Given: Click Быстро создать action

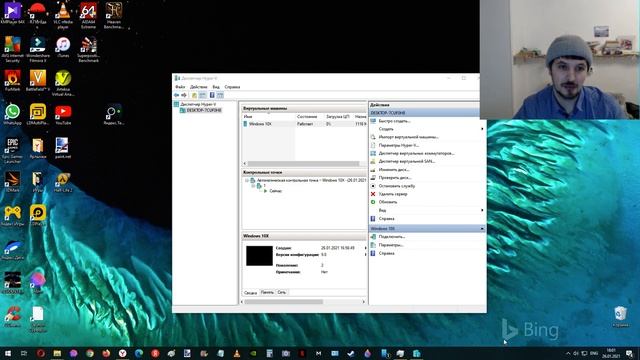Looking at the screenshot, I should tap(394, 121).
